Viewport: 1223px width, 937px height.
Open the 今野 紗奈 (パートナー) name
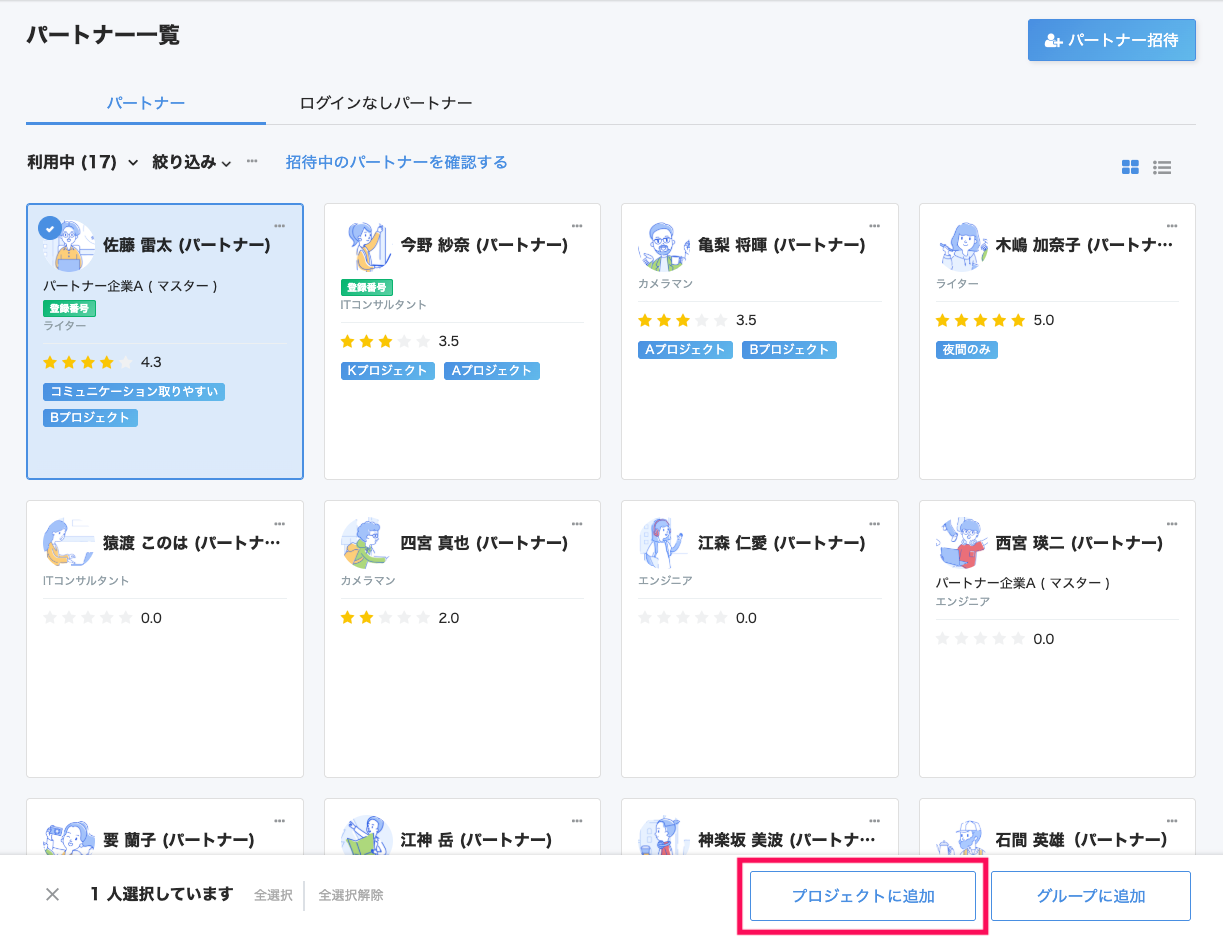pyautogui.click(x=484, y=245)
